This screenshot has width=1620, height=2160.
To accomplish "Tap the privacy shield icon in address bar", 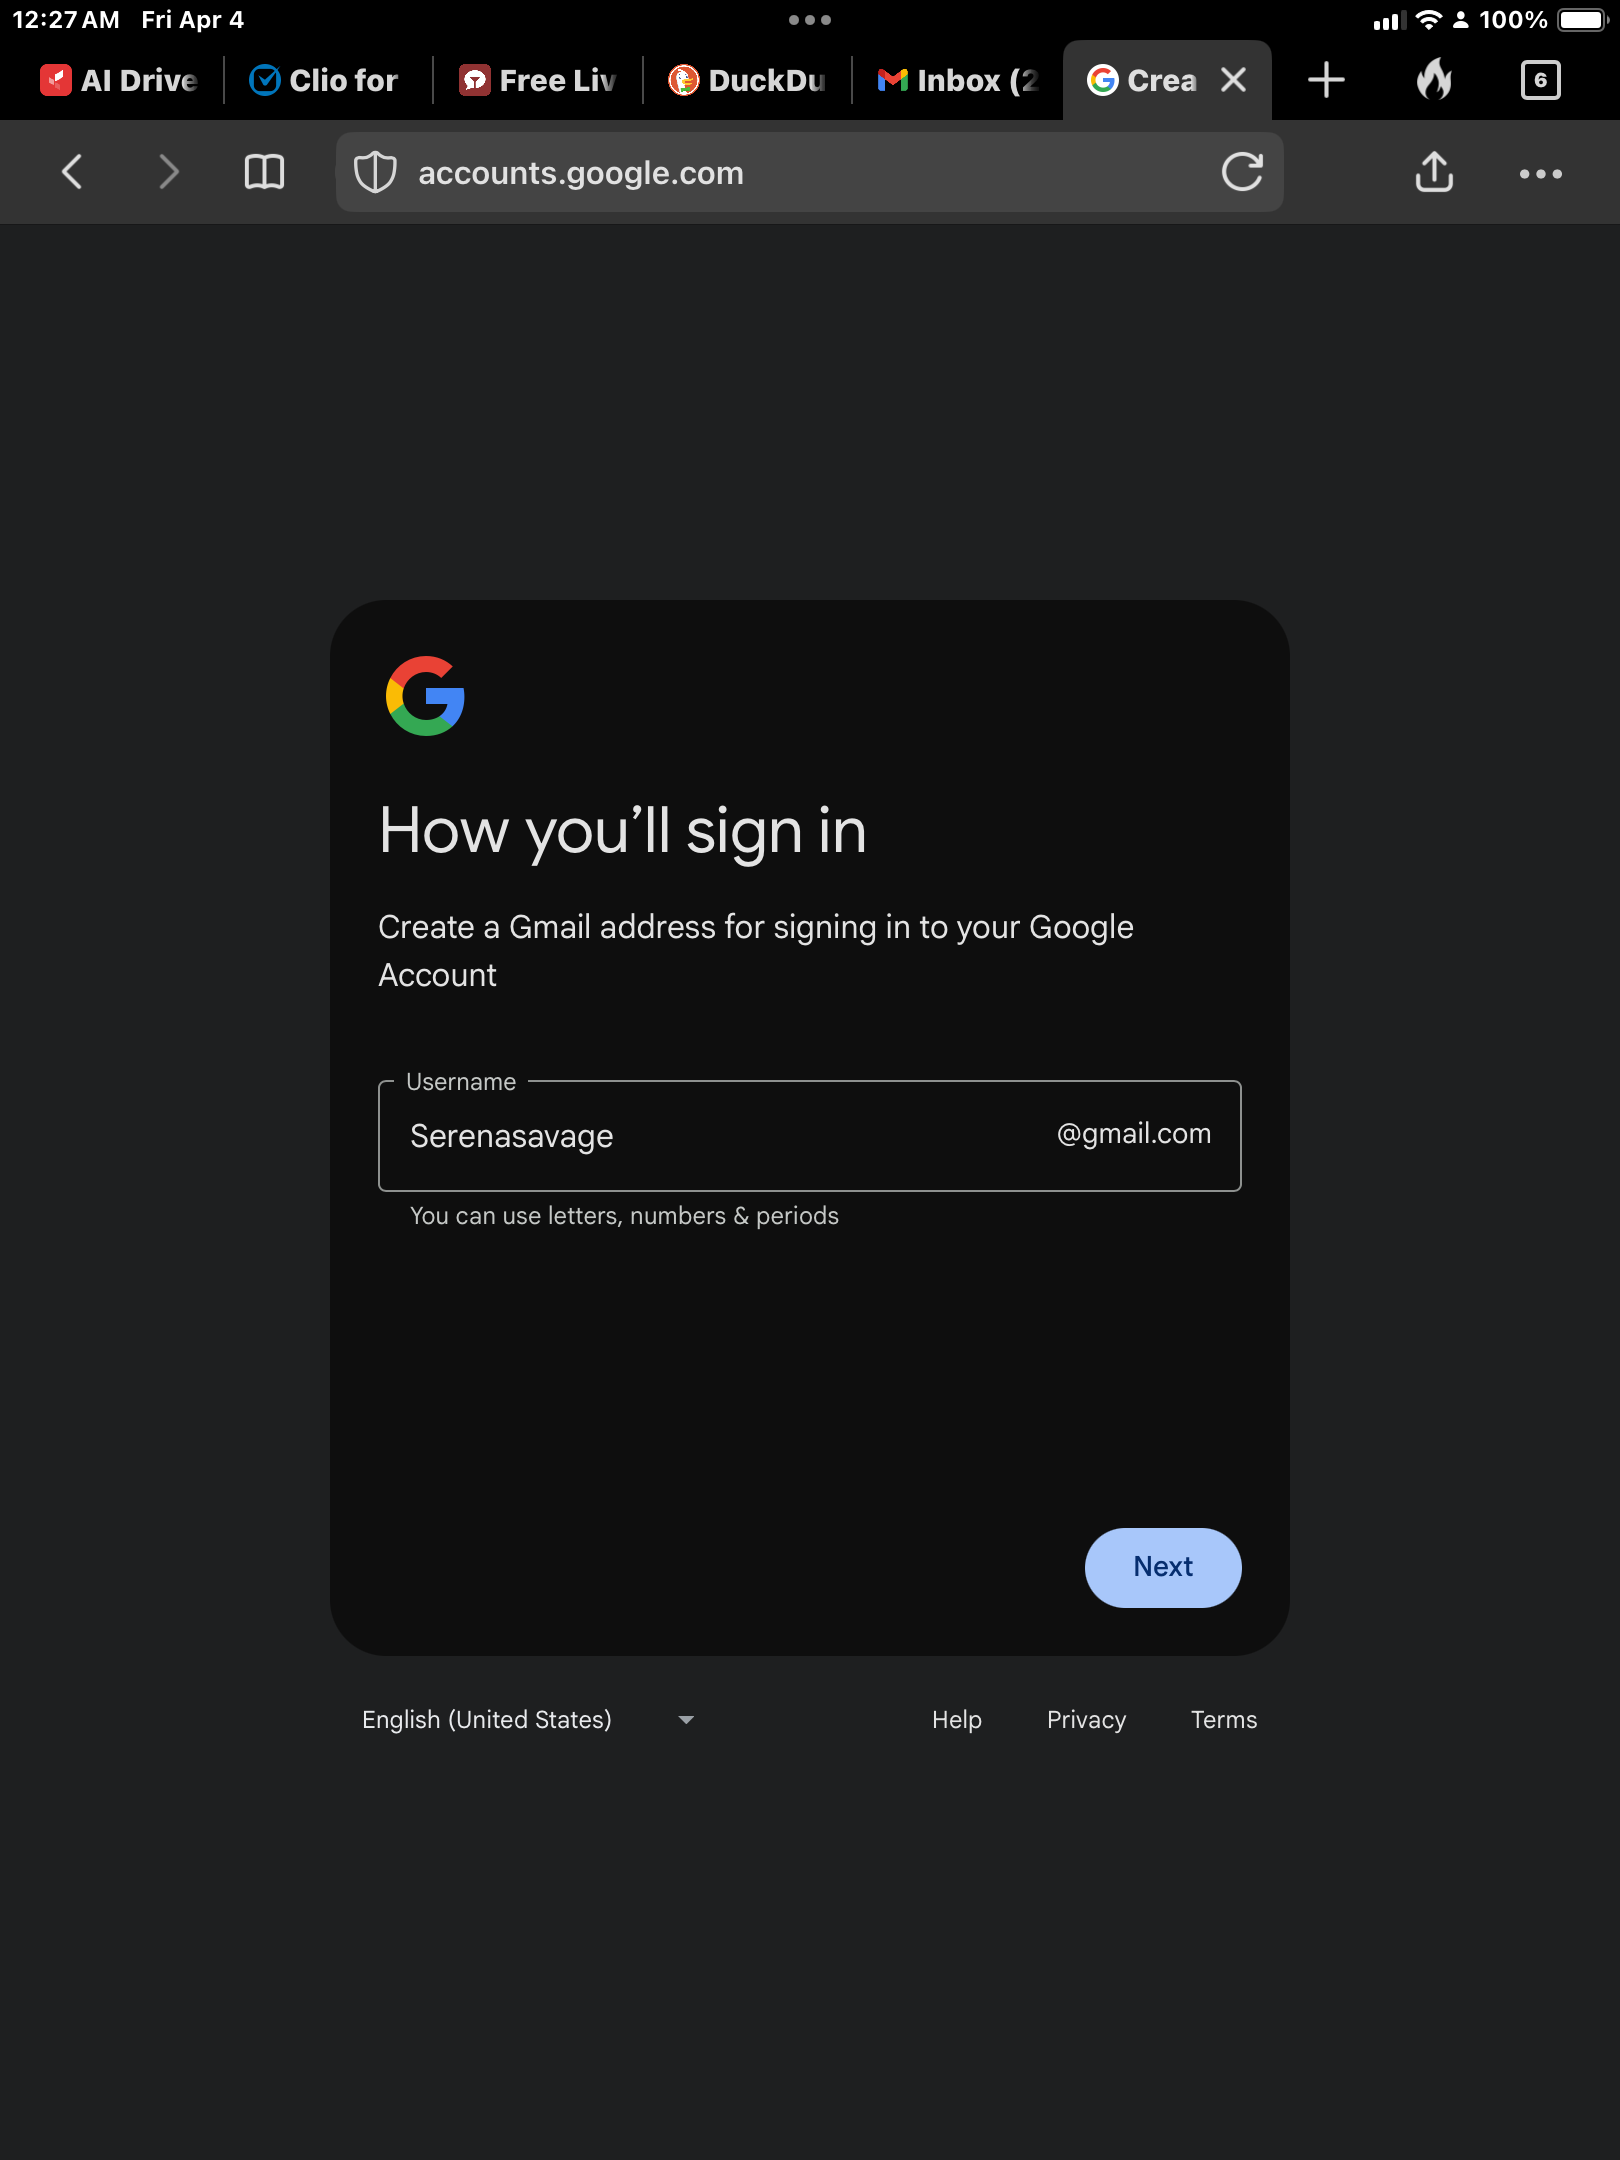I will pyautogui.click(x=376, y=172).
